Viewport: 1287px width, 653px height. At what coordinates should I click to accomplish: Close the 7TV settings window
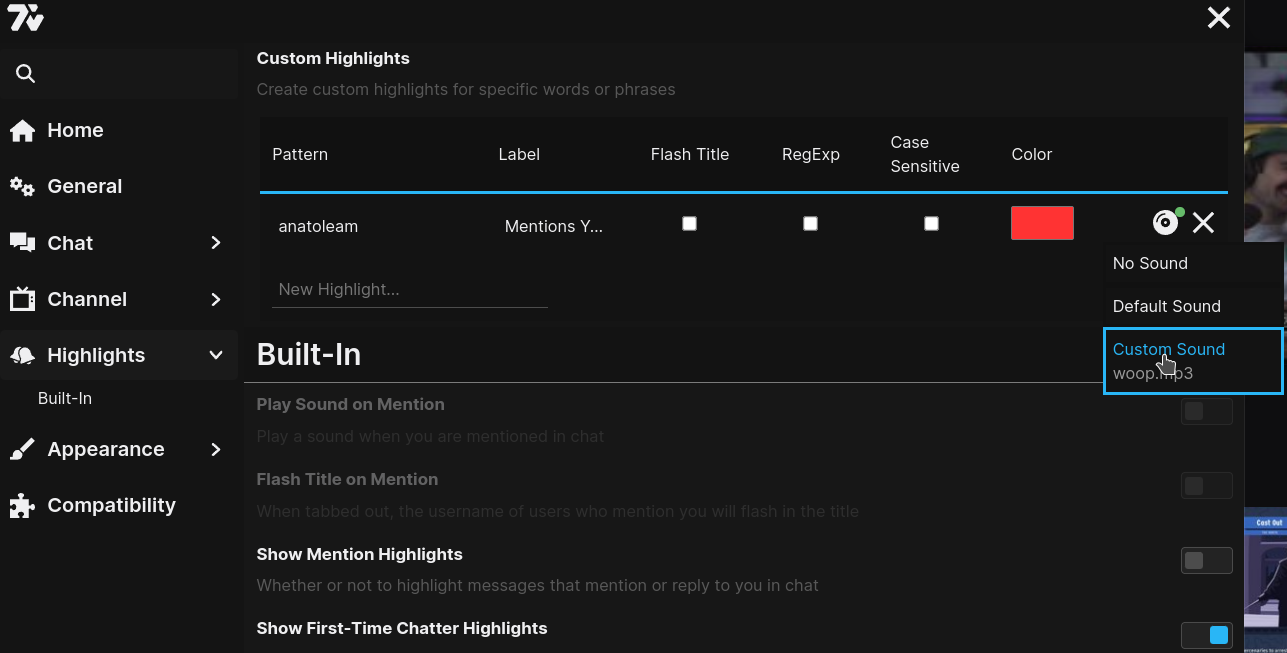(x=1218, y=17)
